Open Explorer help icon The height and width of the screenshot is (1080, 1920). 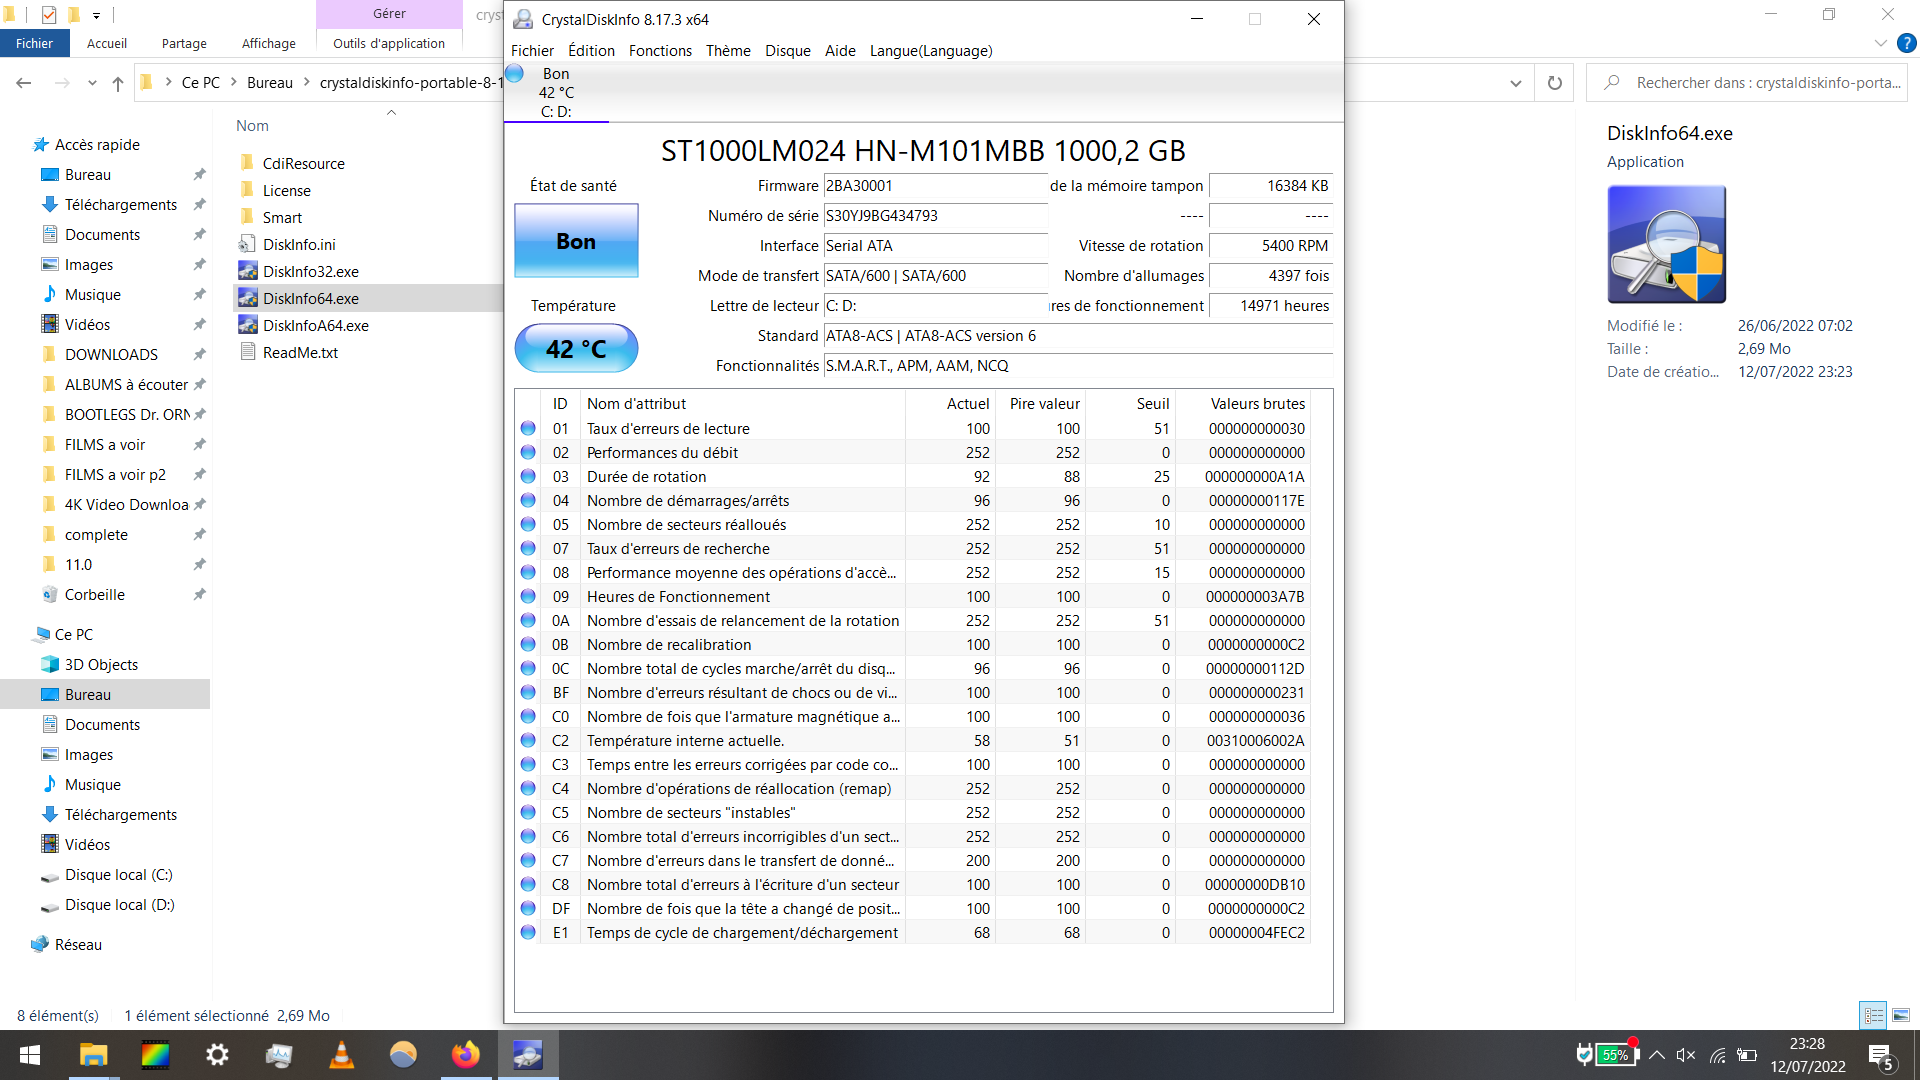coord(1907,43)
